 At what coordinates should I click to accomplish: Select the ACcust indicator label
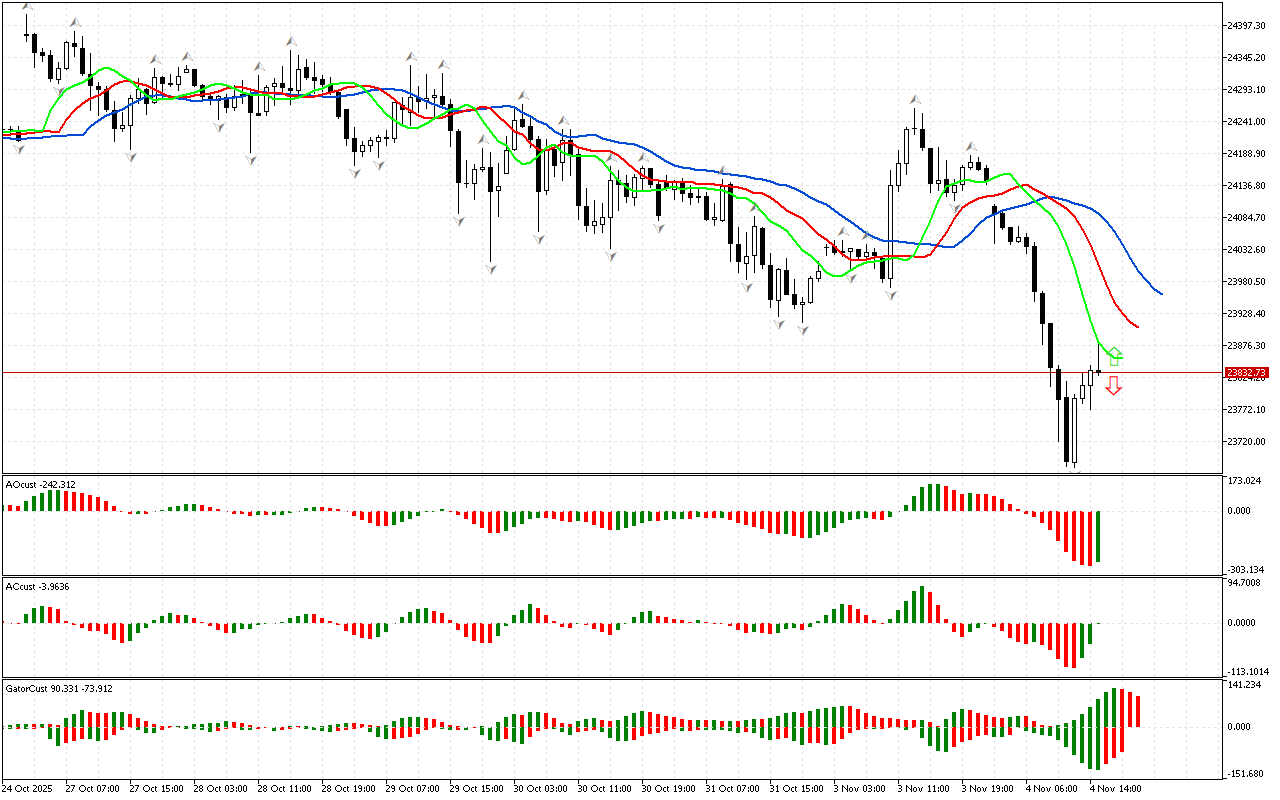pos(38,586)
